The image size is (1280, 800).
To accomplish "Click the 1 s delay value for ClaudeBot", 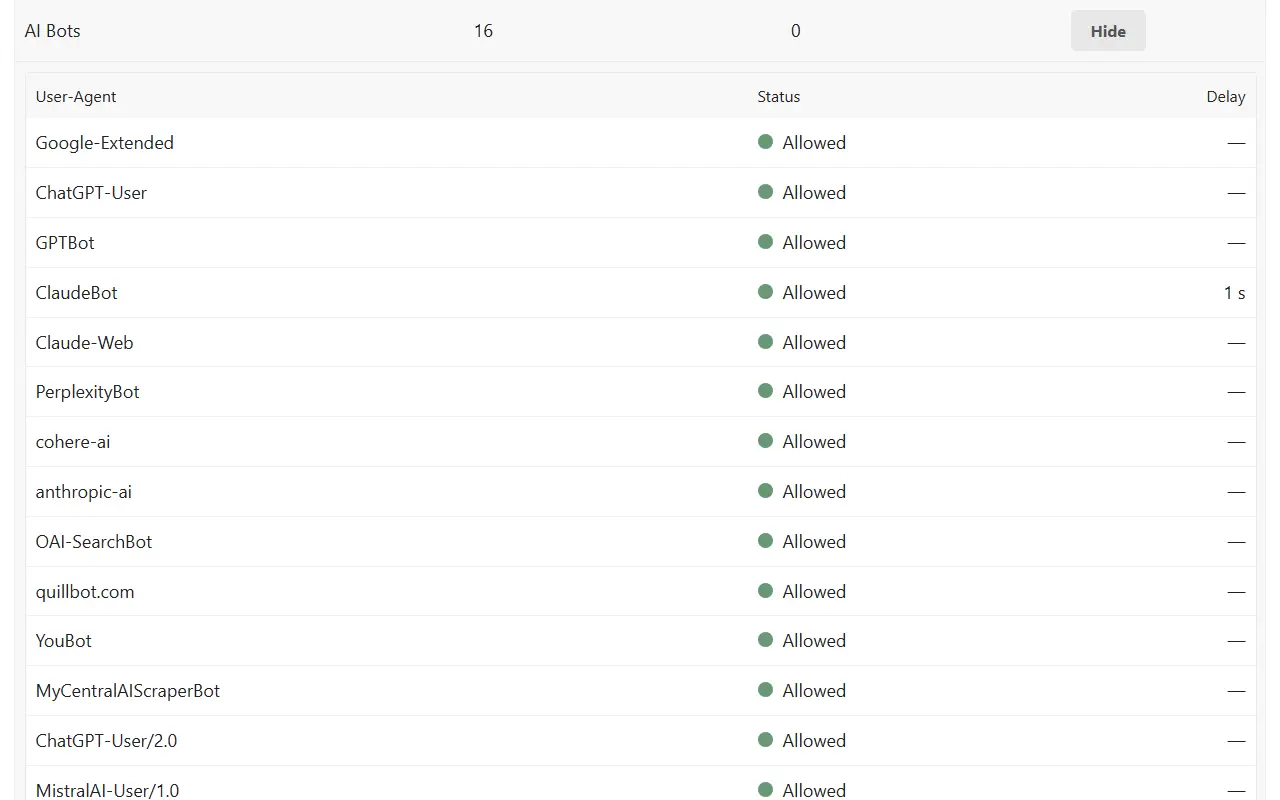I will (1234, 292).
